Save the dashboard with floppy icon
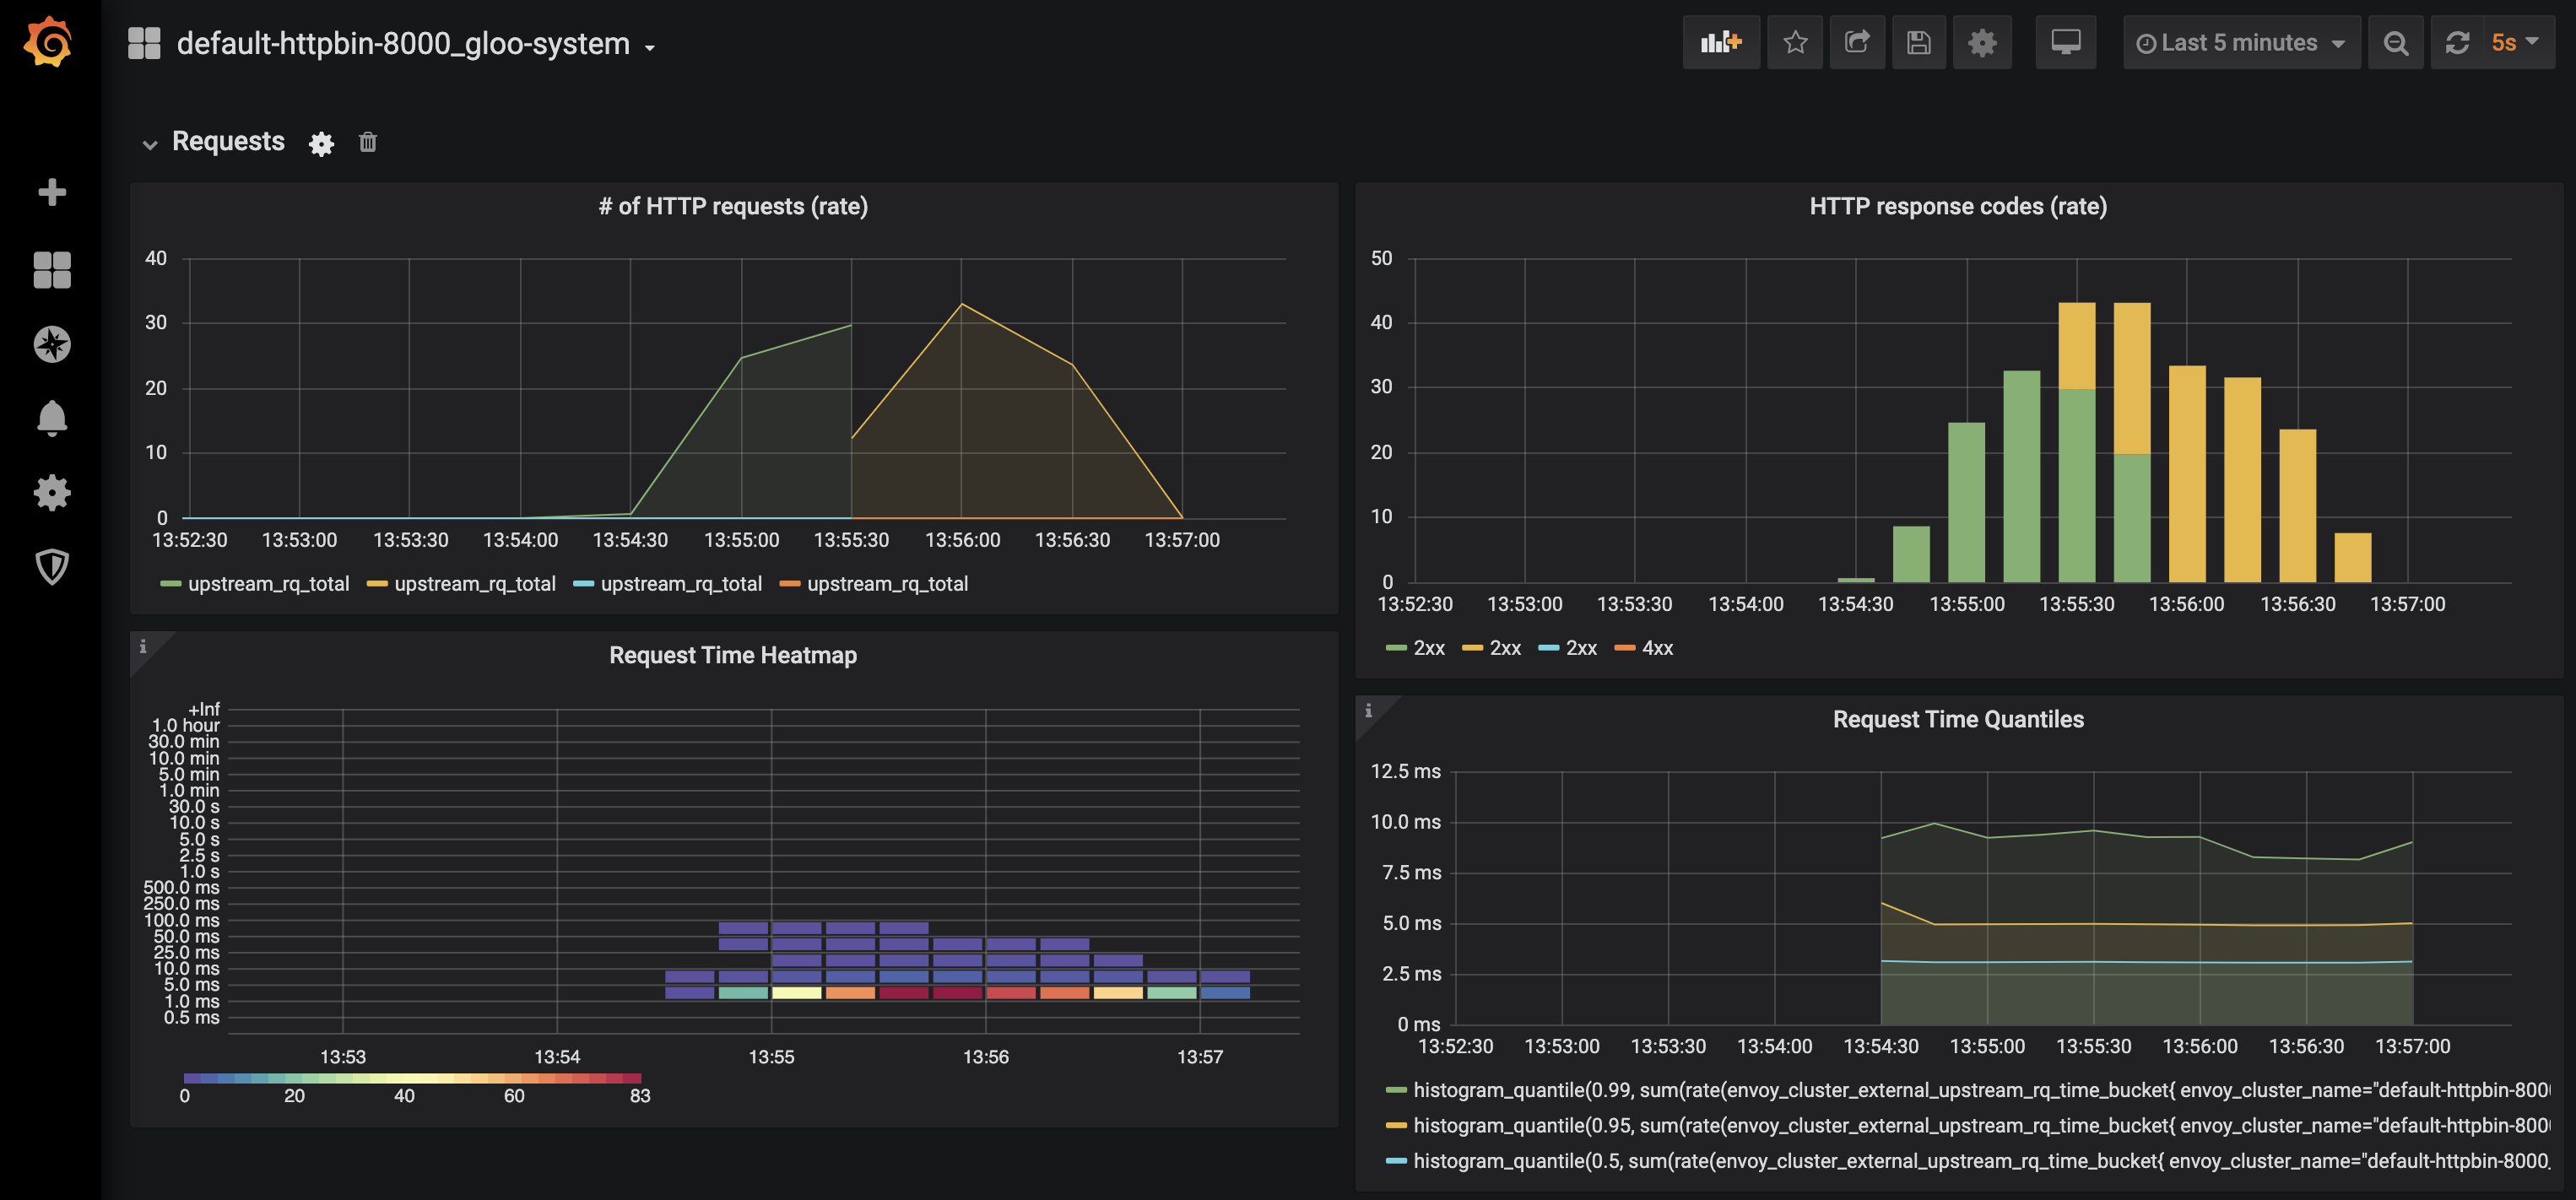Screen dimensions: 2576x1200 coord(1918,43)
